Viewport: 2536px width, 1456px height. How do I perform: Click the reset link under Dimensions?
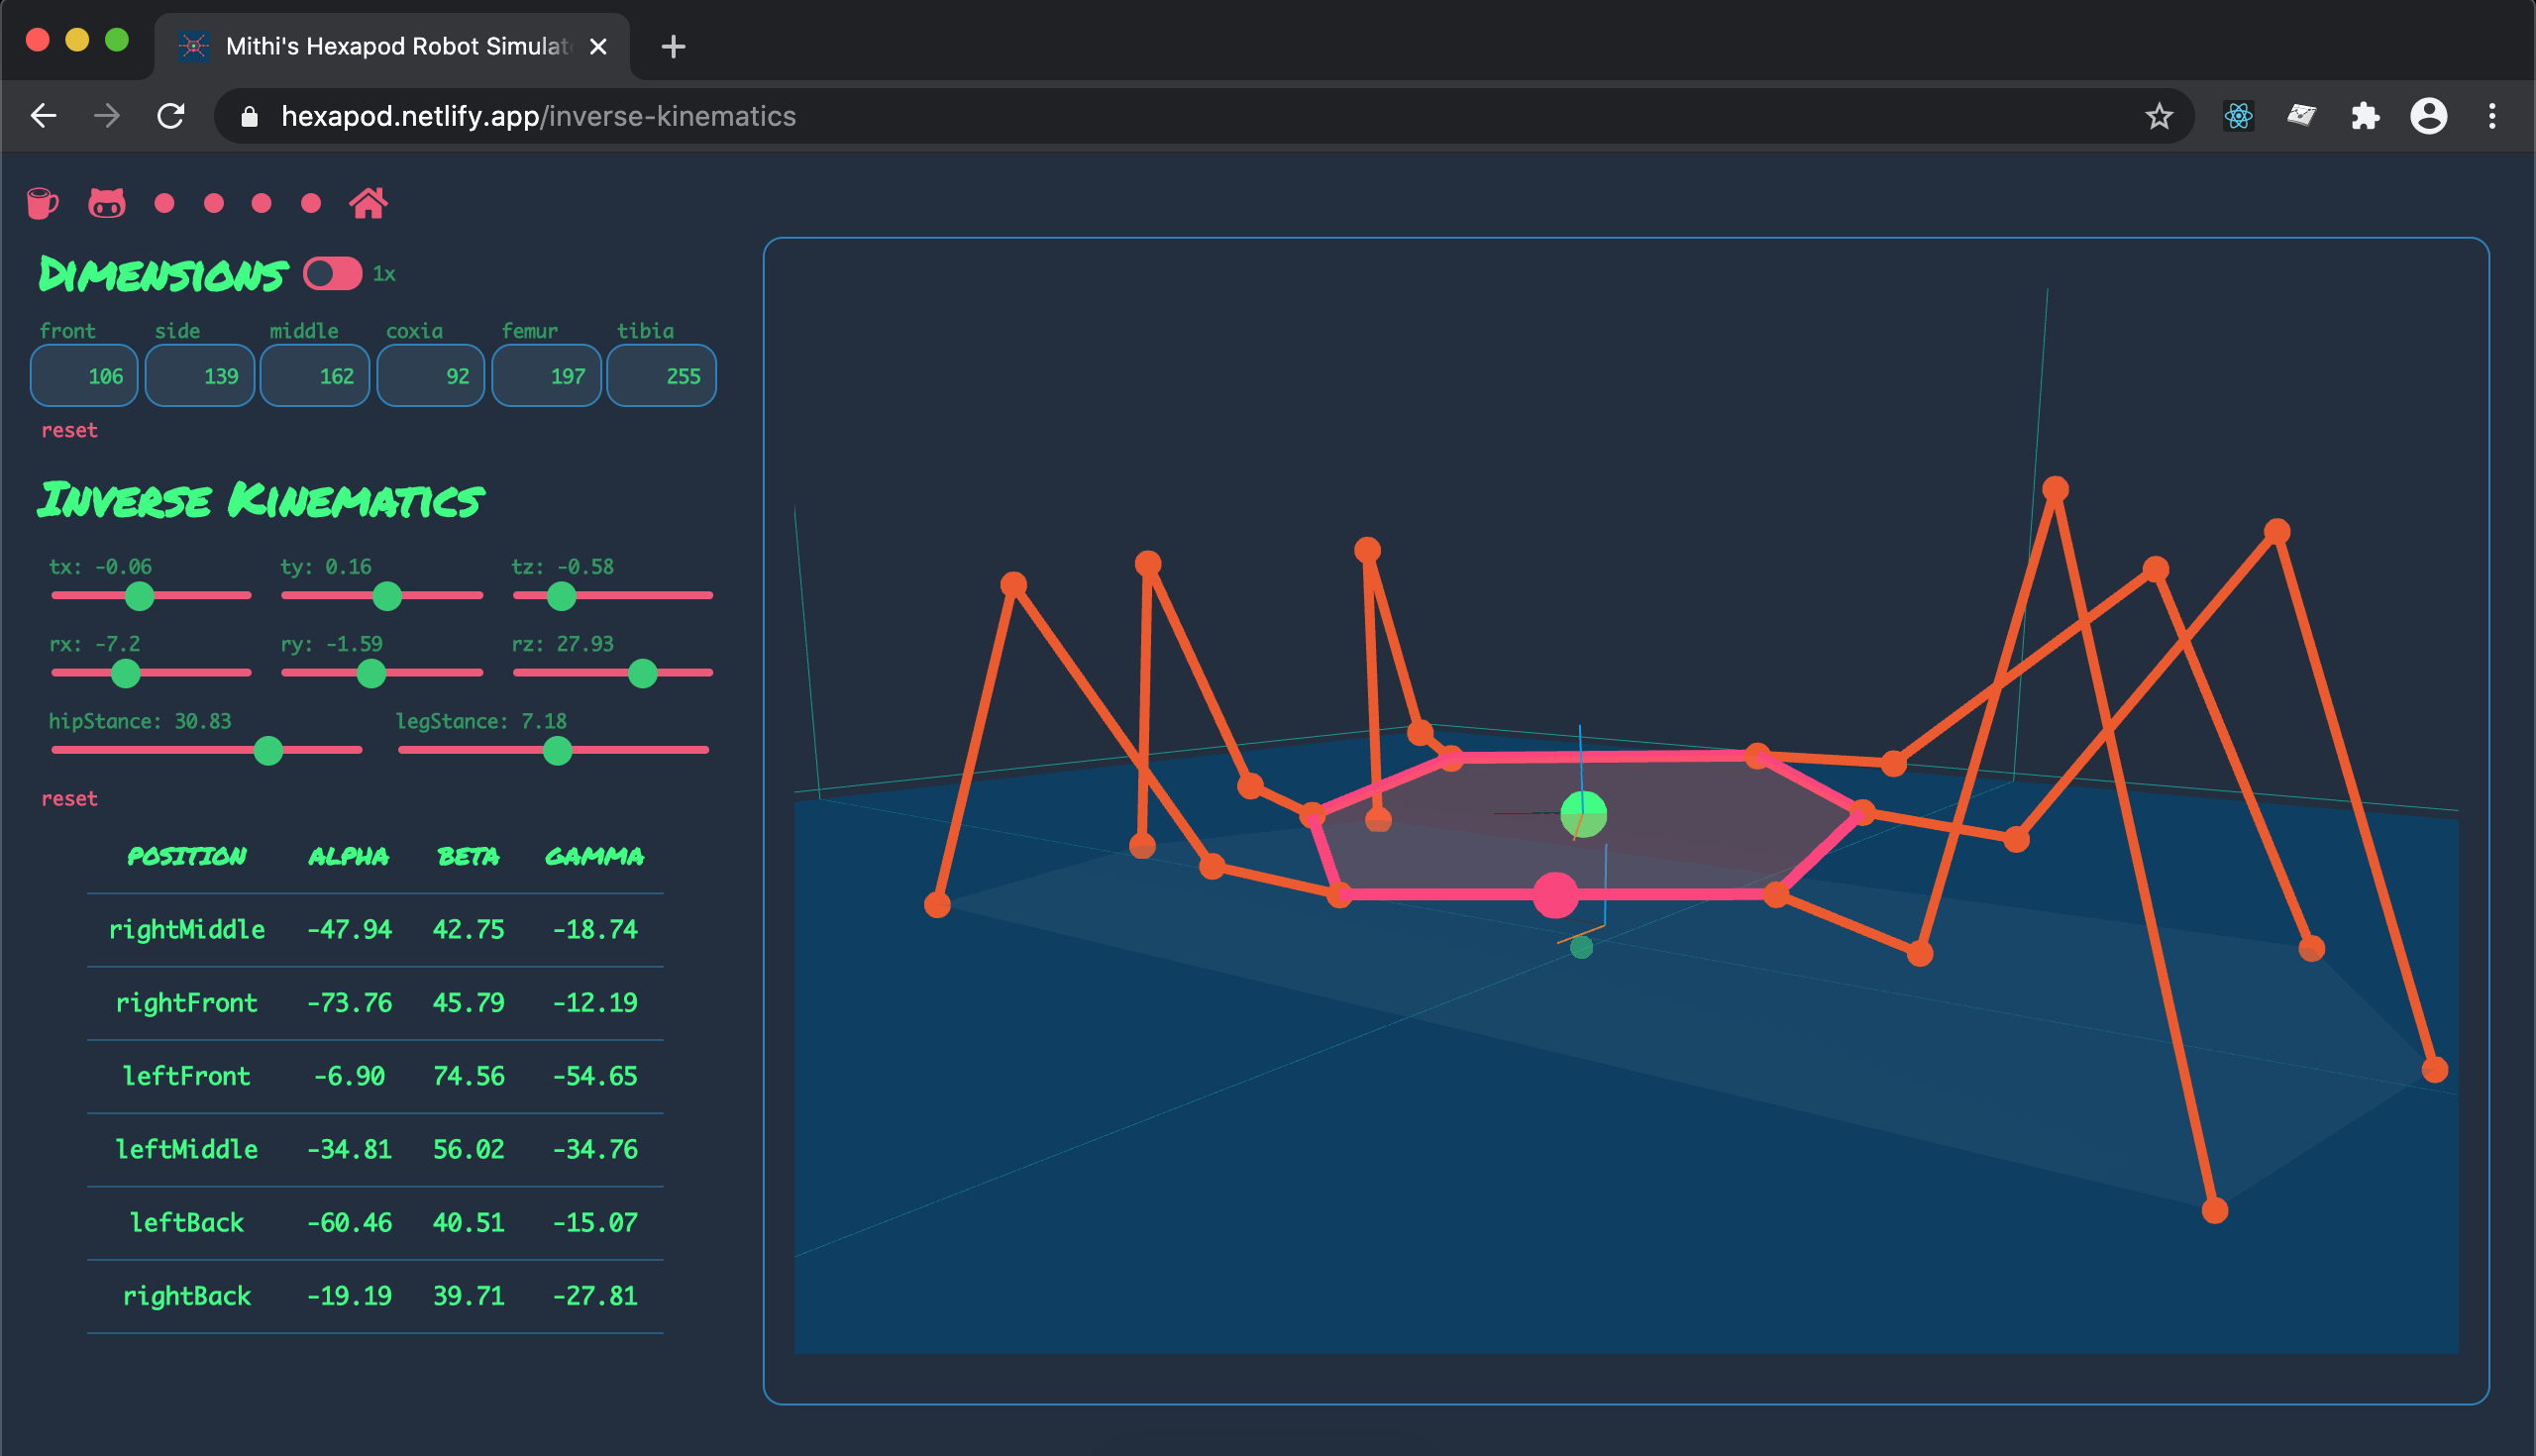(69, 430)
